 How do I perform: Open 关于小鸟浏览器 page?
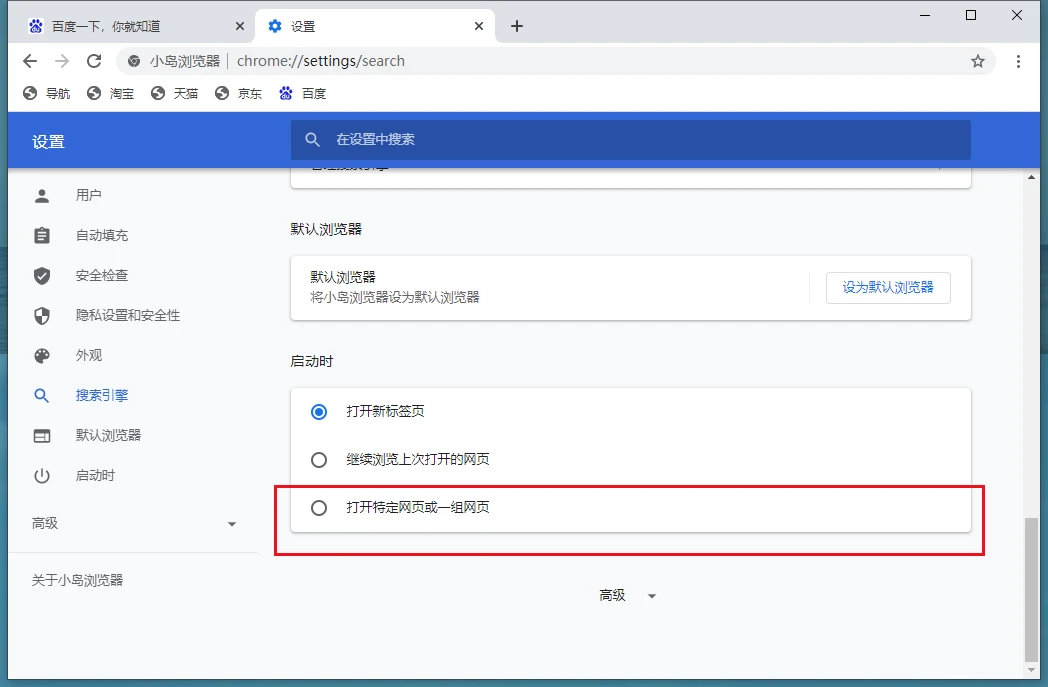78,580
